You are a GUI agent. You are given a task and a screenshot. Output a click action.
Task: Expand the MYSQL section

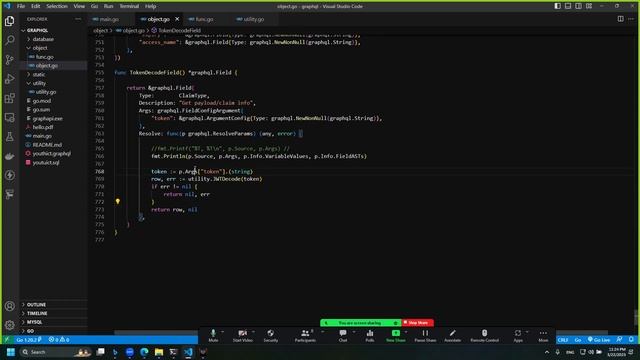pos(34,322)
